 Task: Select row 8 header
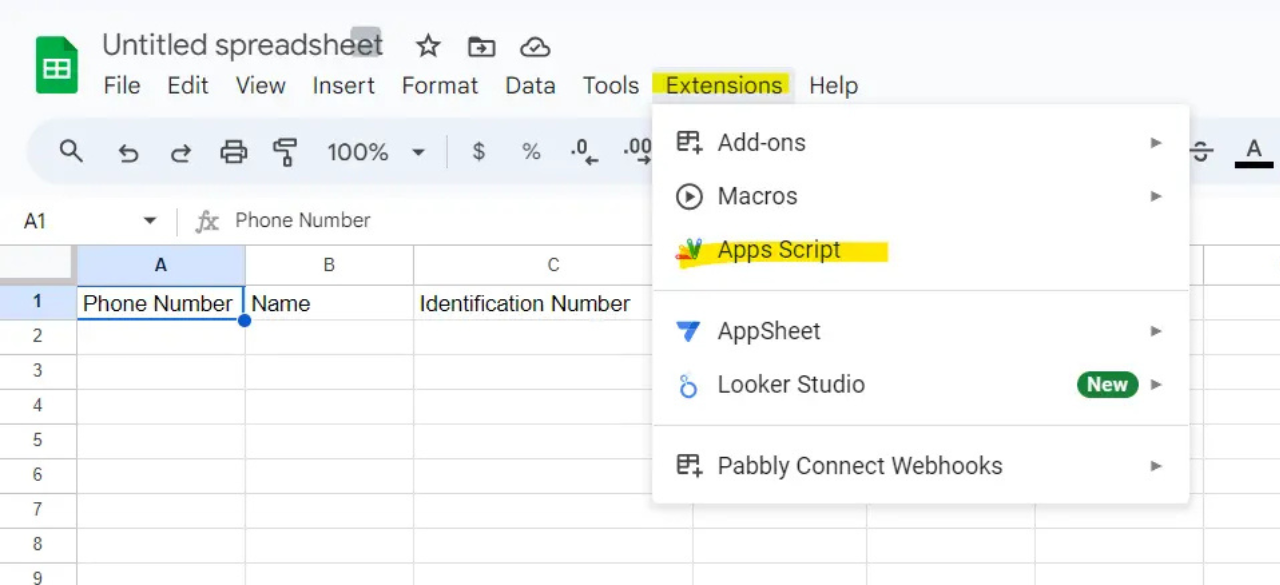(38, 544)
